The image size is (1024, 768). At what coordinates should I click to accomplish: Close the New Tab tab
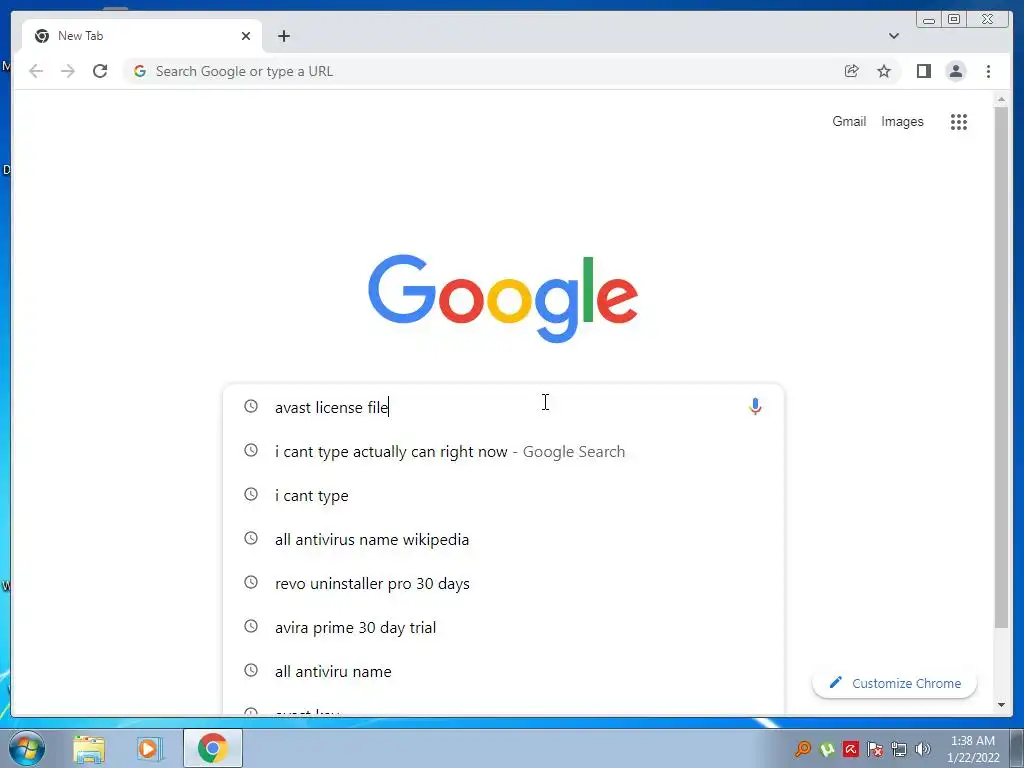tap(246, 36)
